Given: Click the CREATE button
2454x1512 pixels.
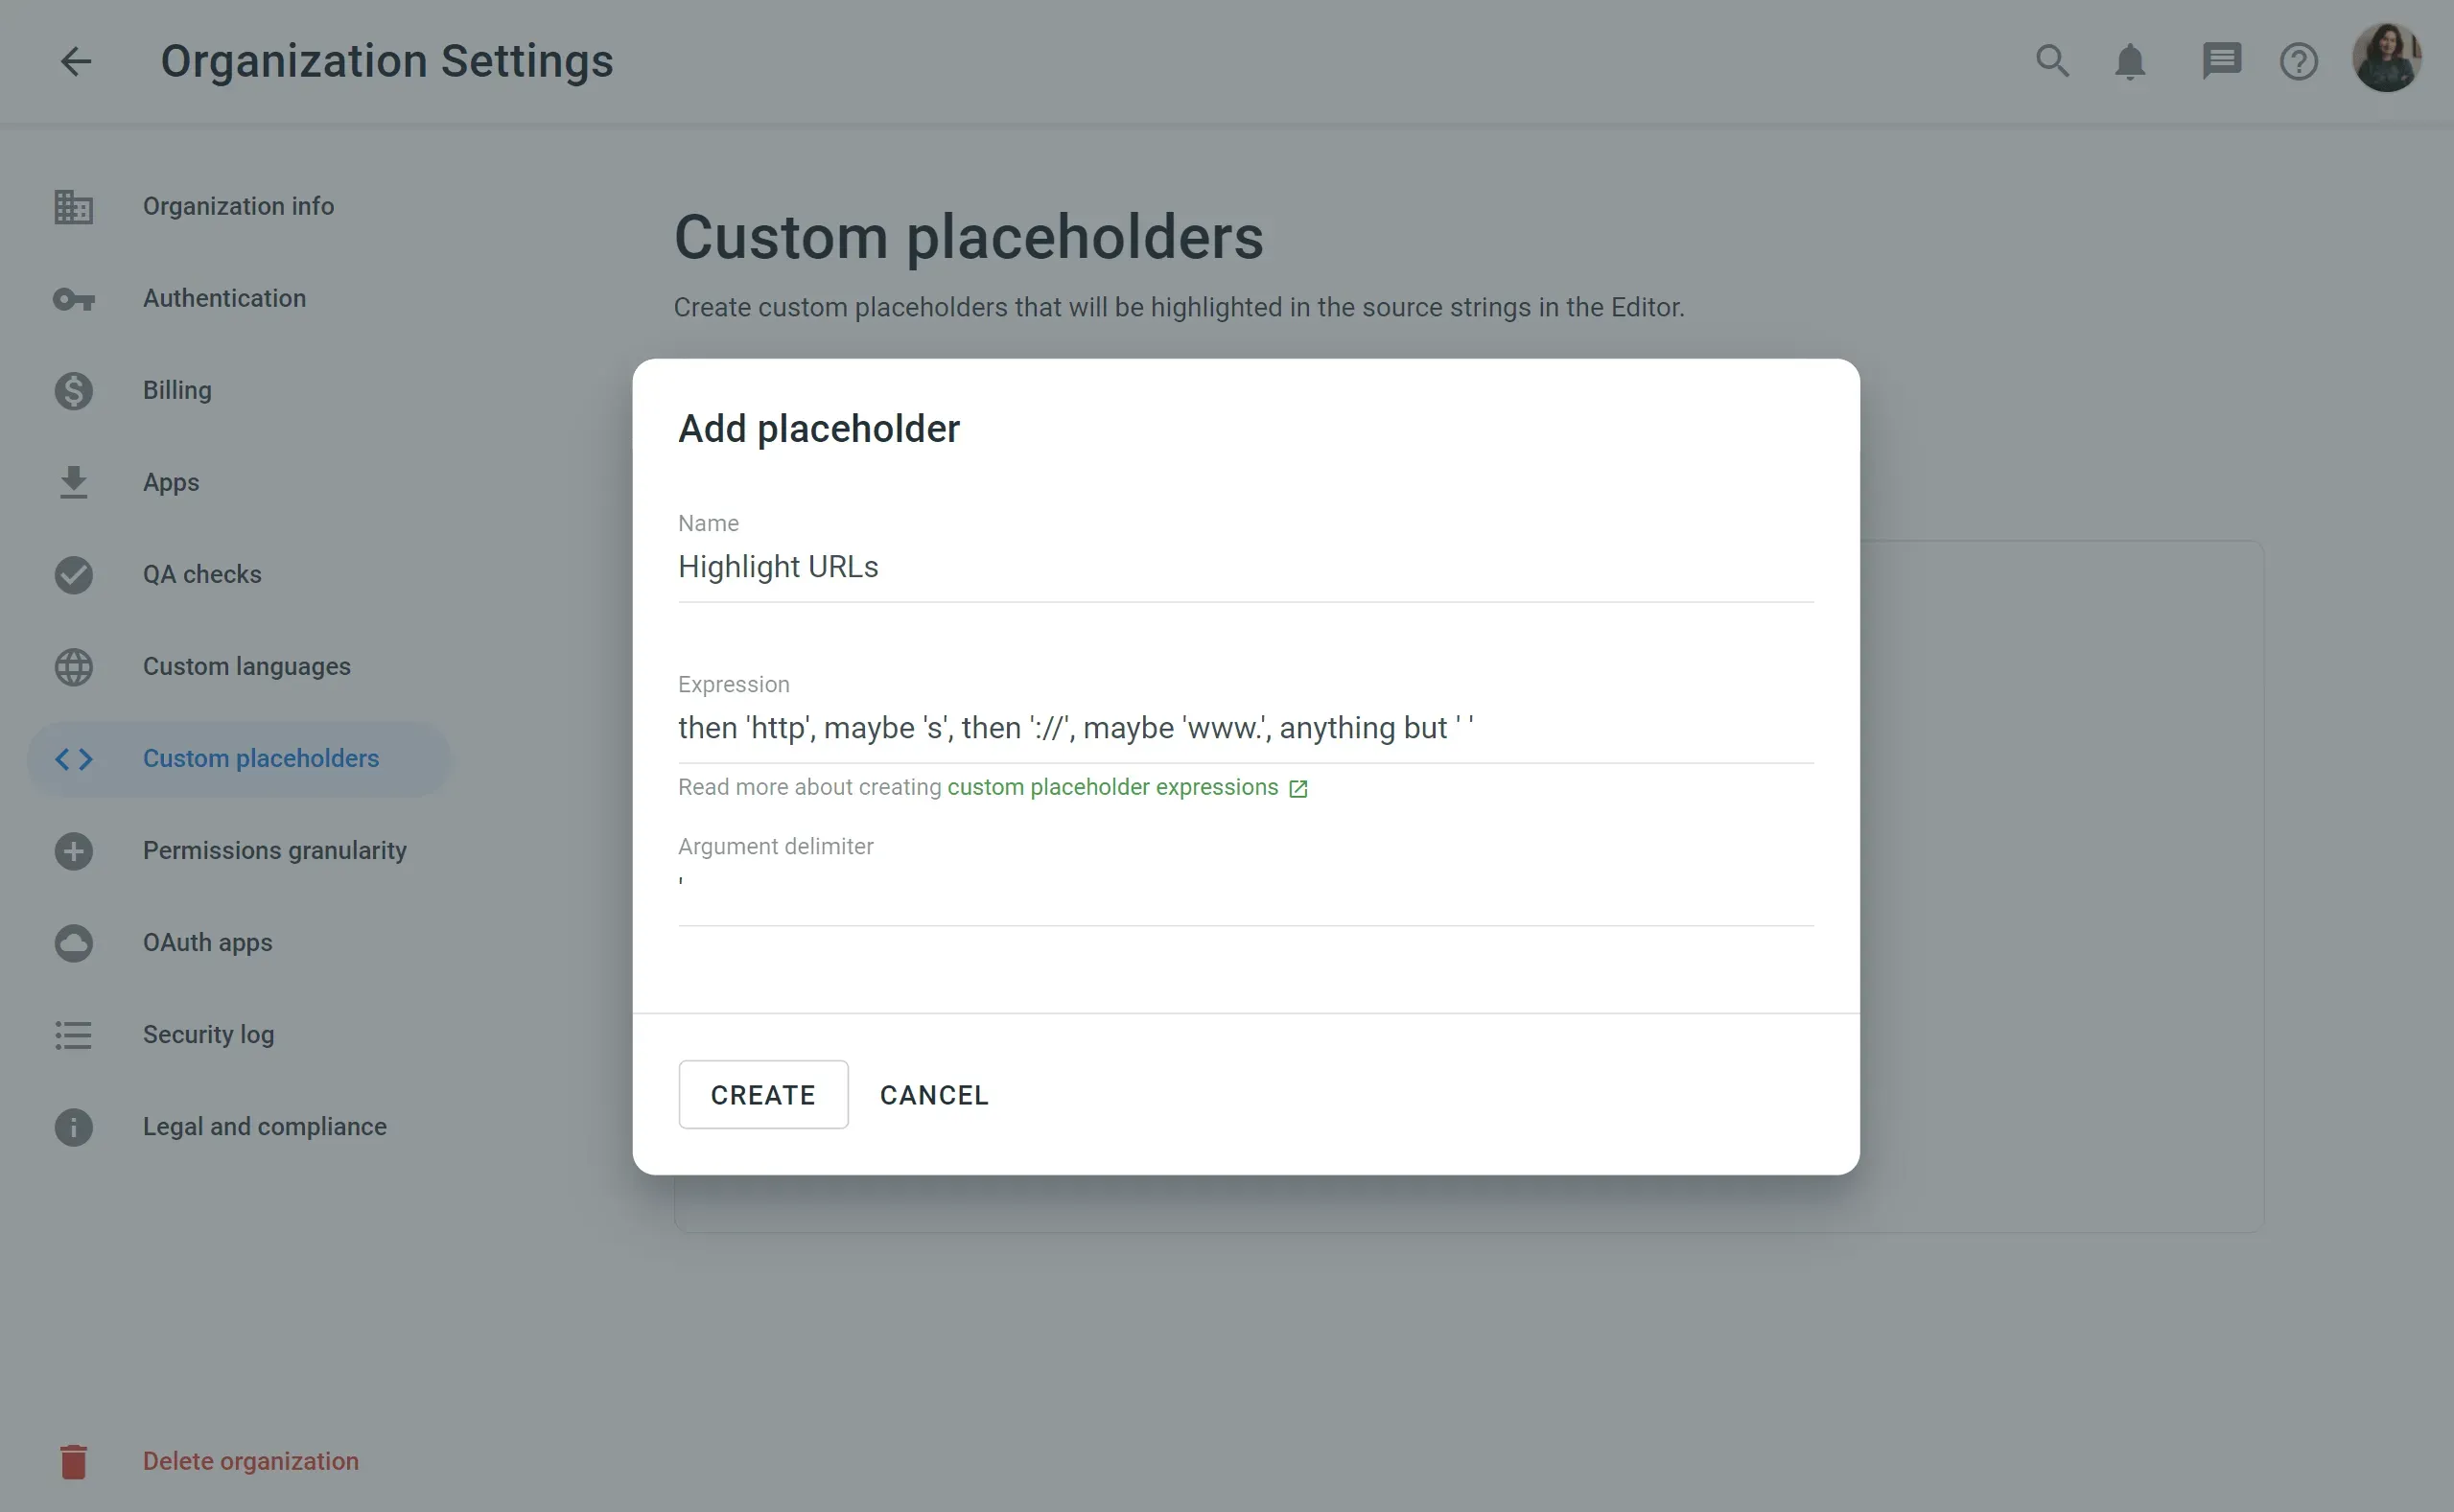Looking at the screenshot, I should 762,1094.
